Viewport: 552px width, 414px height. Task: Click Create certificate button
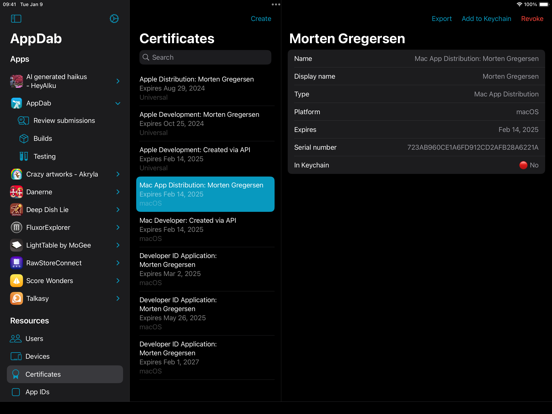261,19
